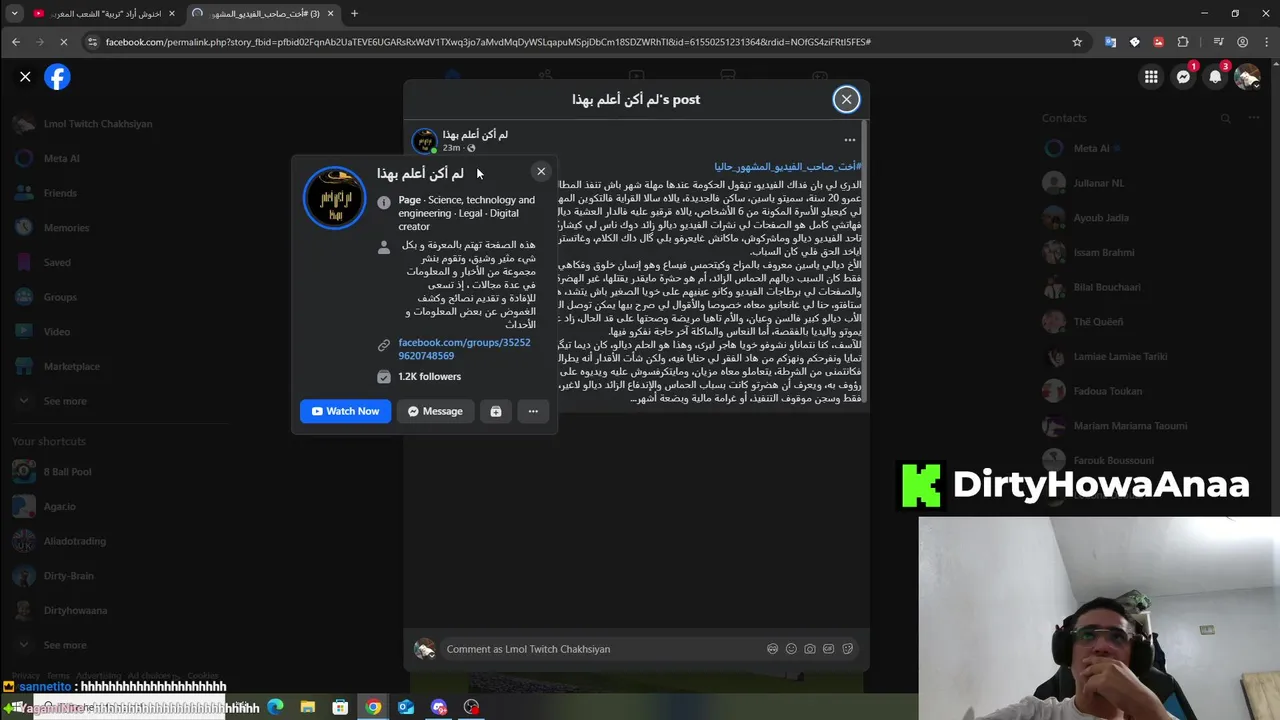1280x720 pixels.
Task: Insert an avatar sticker in comment
Action: click(772, 649)
